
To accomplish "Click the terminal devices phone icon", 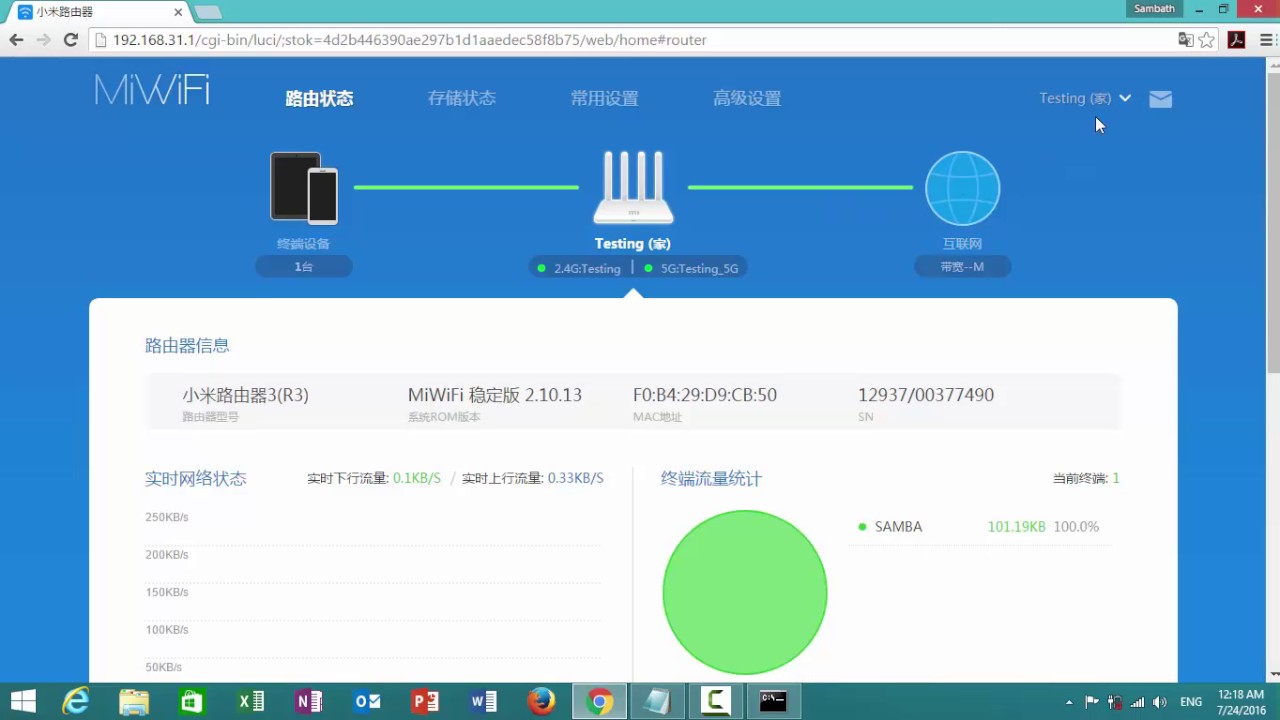I will [304, 188].
